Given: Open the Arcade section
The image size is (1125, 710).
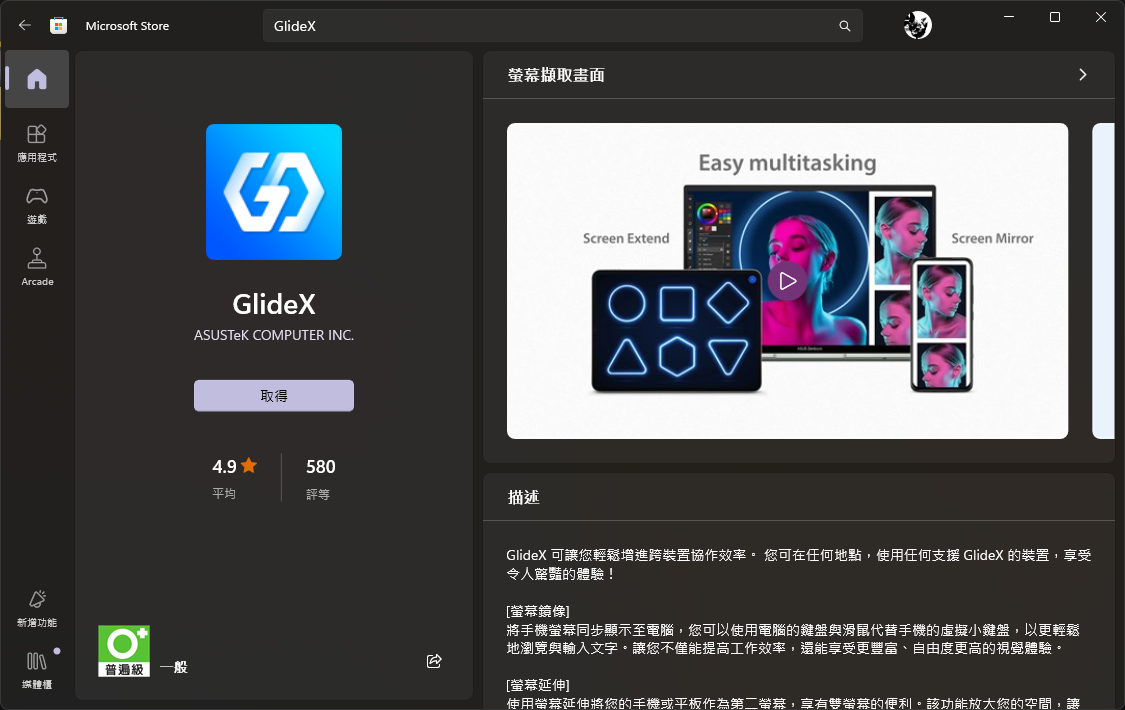Looking at the screenshot, I should click(x=37, y=267).
